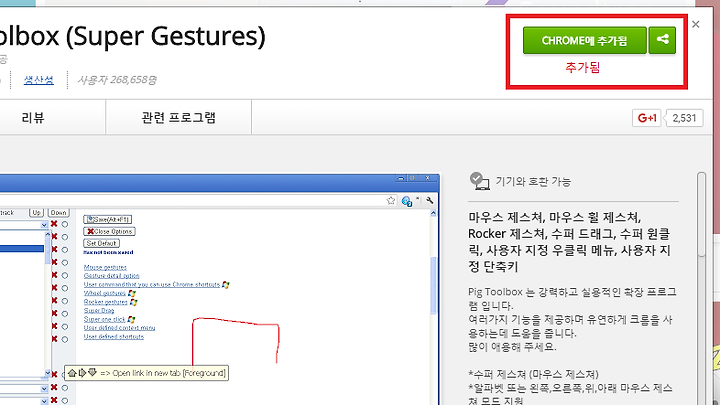Click the minimize button of the previewed browser window
This screenshot has height=405, width=720.
click(401, 178)
